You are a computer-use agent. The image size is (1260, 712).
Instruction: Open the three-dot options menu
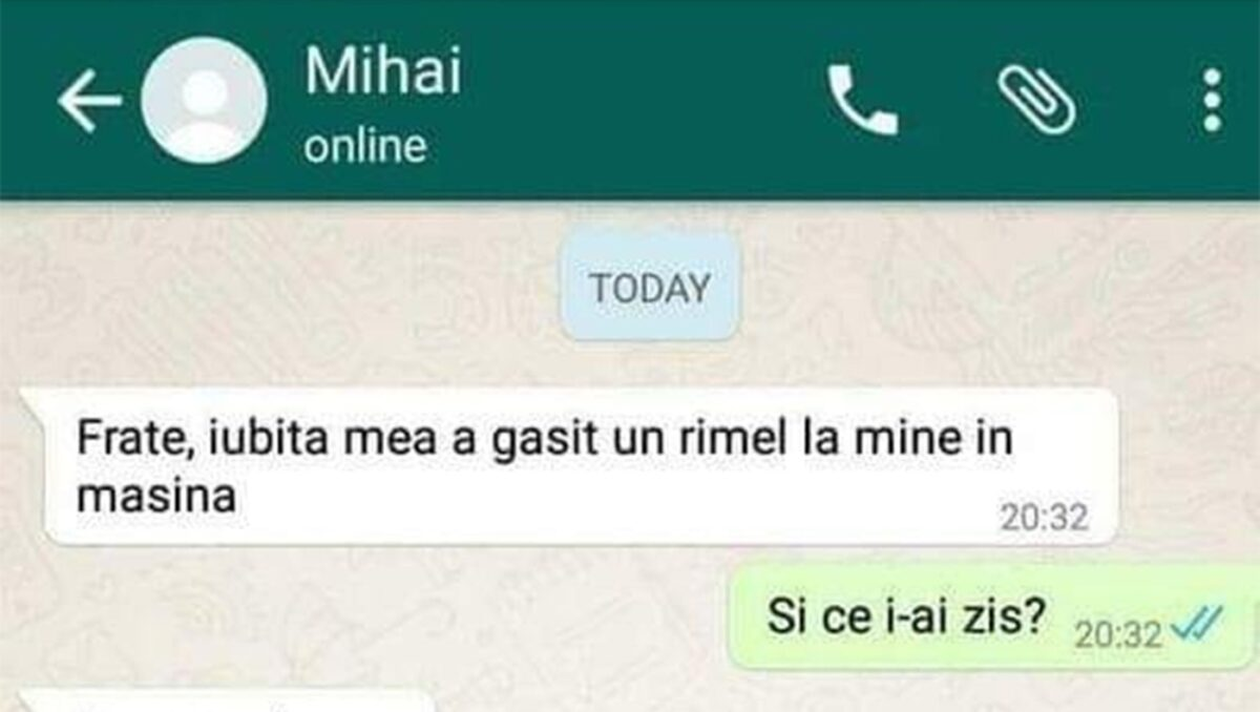1212,100
